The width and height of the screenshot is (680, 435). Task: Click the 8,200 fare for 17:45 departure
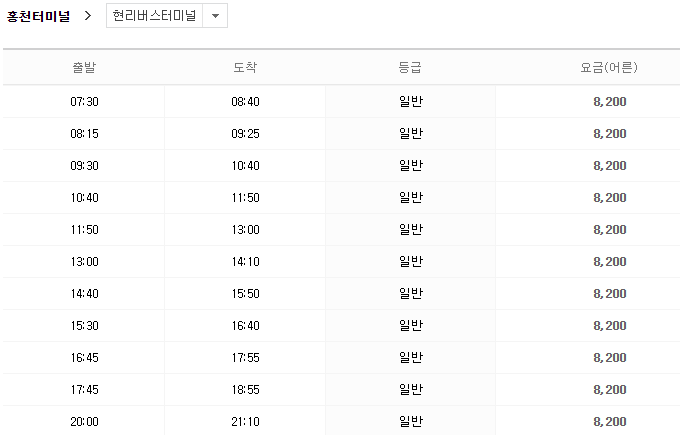coord(609,390)
